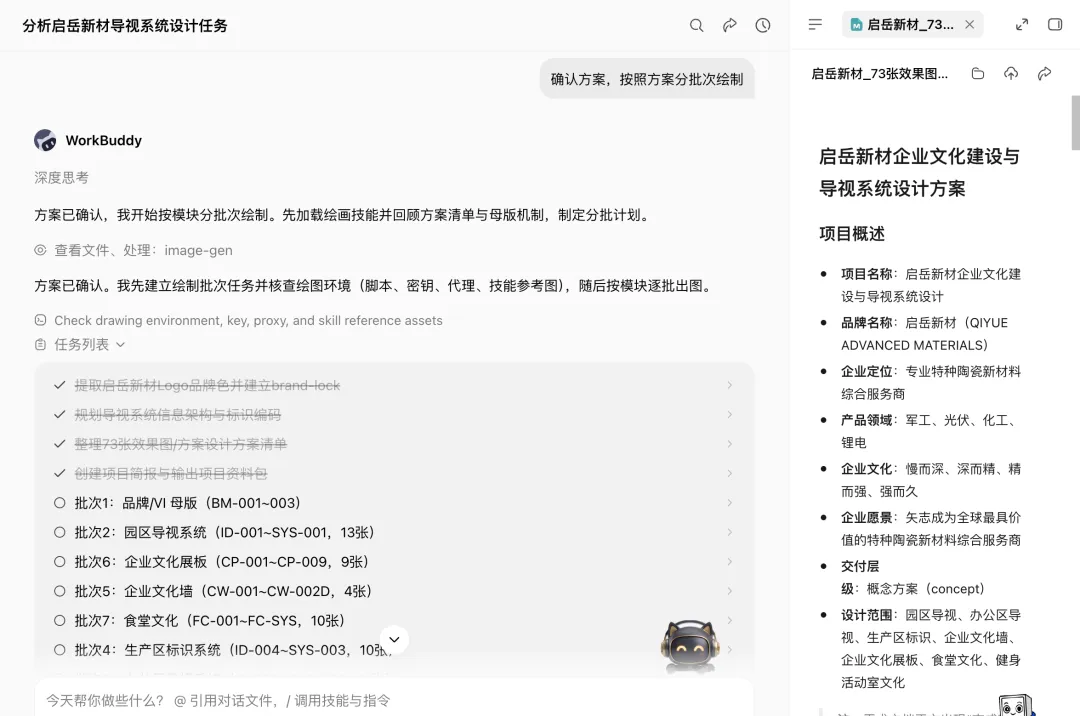The image size is (1080, 716).
Task: Expand the chevron on 批次6 企业文化展板 row
Action: [x=729, y=562]
